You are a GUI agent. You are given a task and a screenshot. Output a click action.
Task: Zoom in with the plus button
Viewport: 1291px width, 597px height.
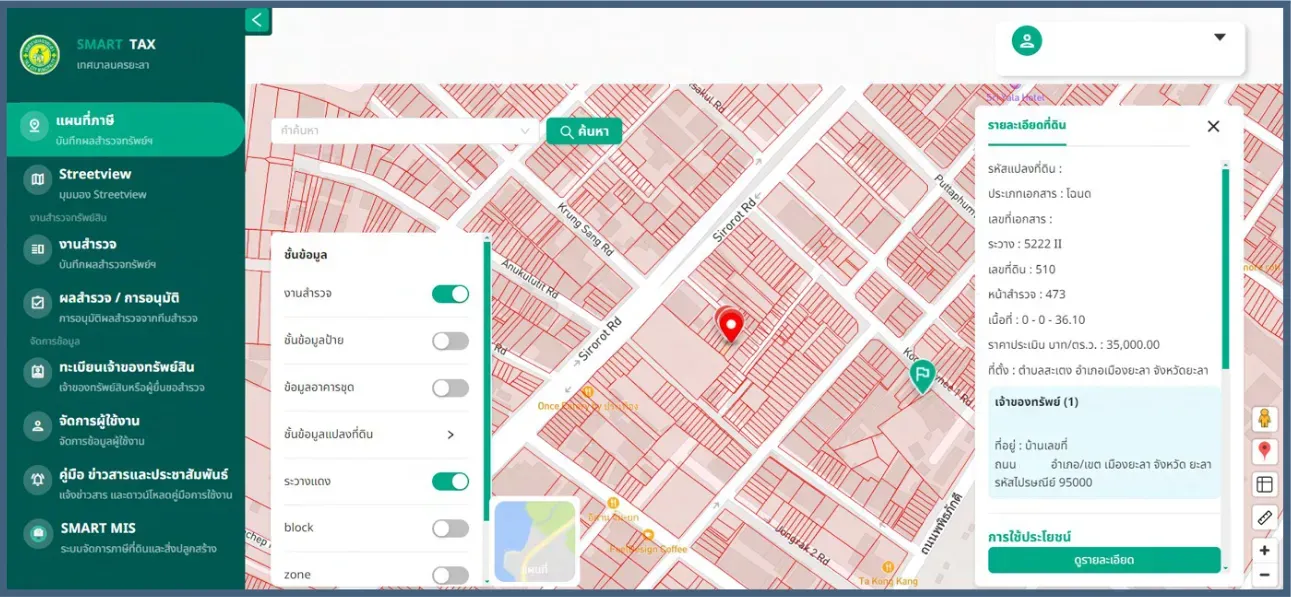click(1264, 550)
